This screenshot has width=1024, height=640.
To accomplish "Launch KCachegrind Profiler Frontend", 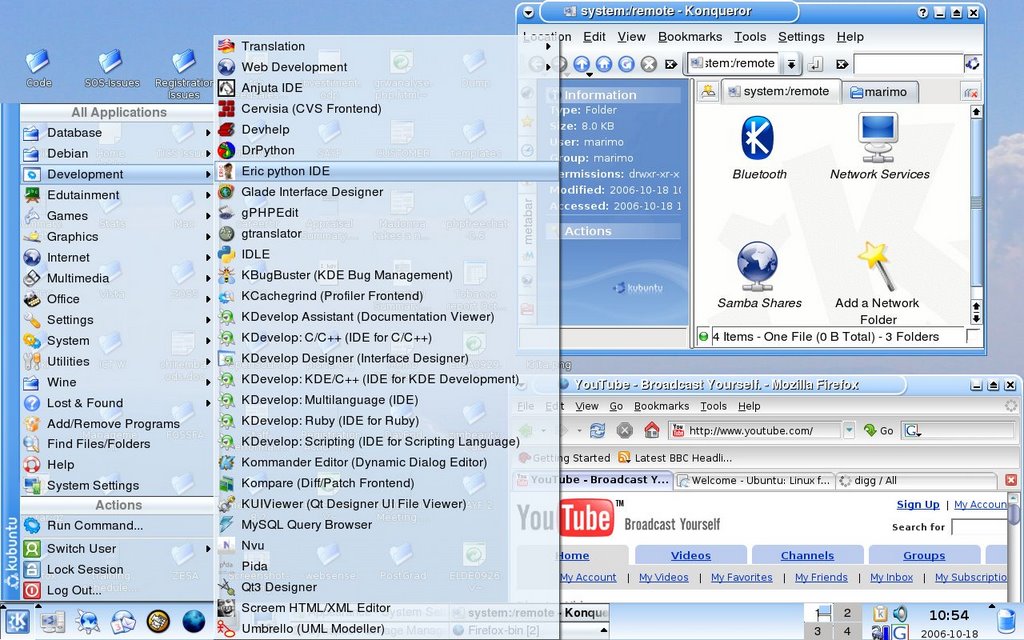I will 388,296.
